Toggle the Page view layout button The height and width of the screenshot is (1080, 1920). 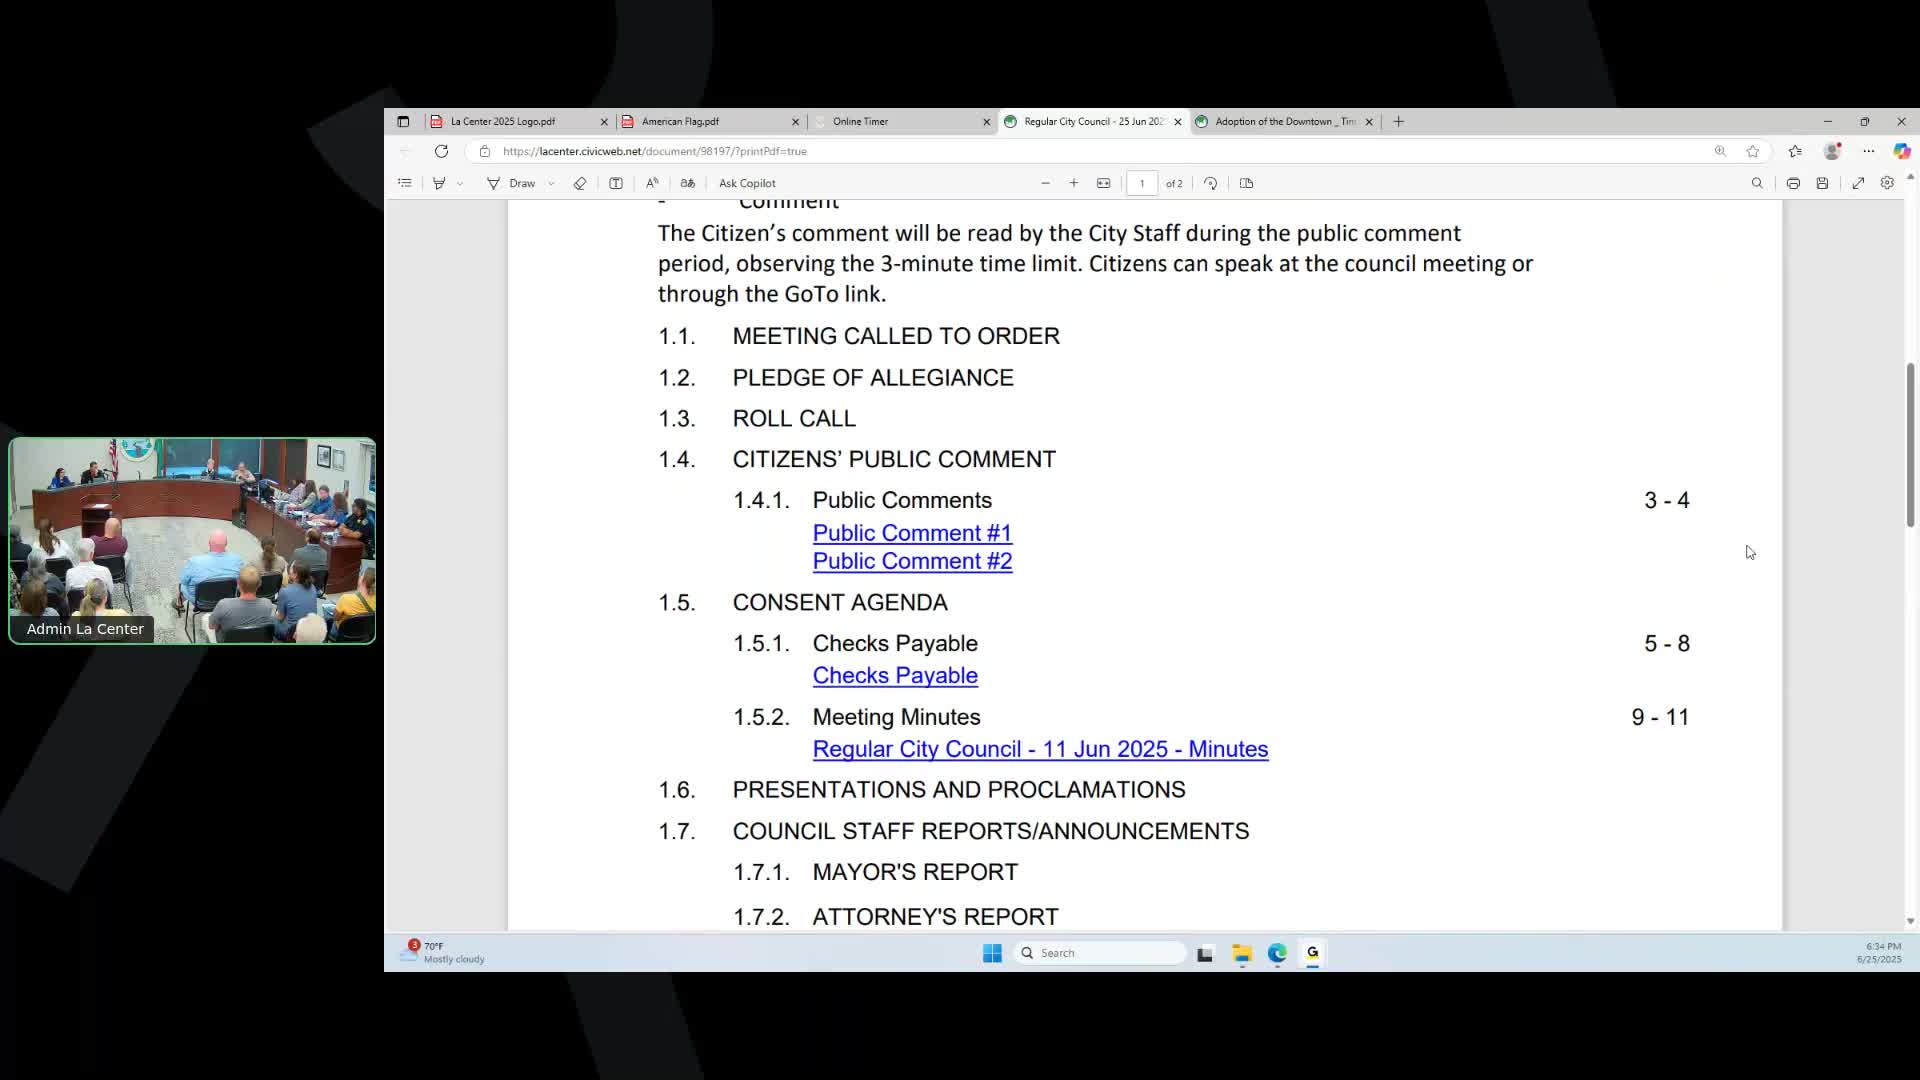coord(1246,183)
